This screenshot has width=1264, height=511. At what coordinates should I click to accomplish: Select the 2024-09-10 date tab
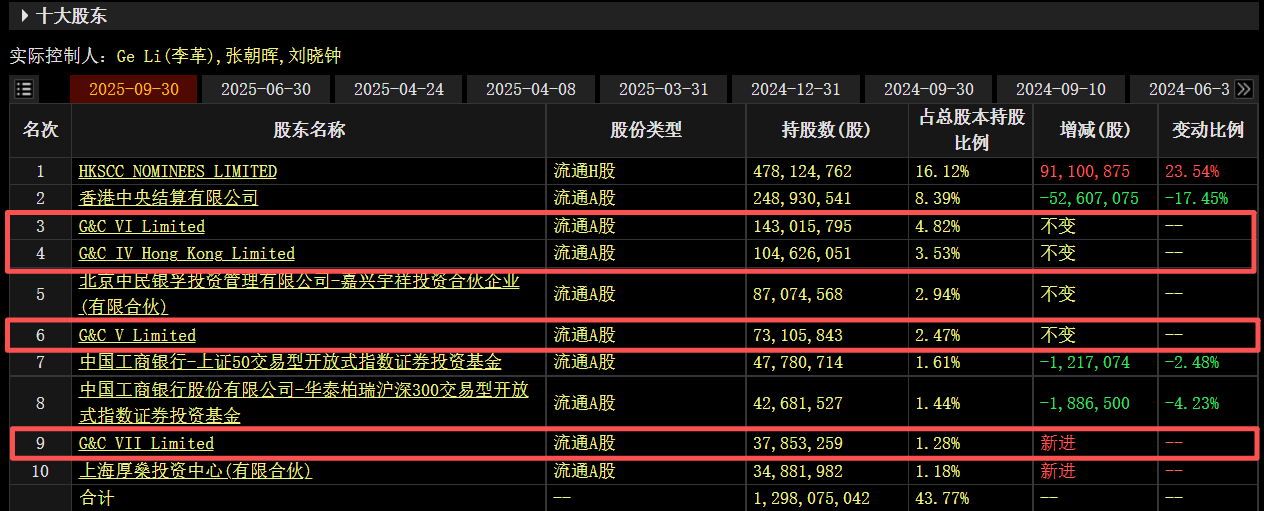pos(1061,89)
